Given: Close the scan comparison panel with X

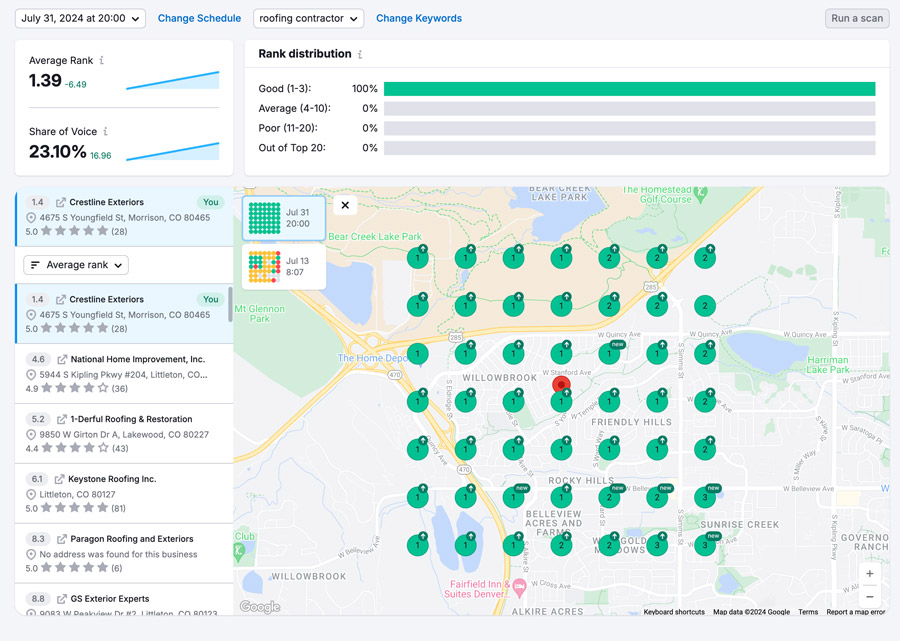Looking at the screenshot, I should click(345, 205).
